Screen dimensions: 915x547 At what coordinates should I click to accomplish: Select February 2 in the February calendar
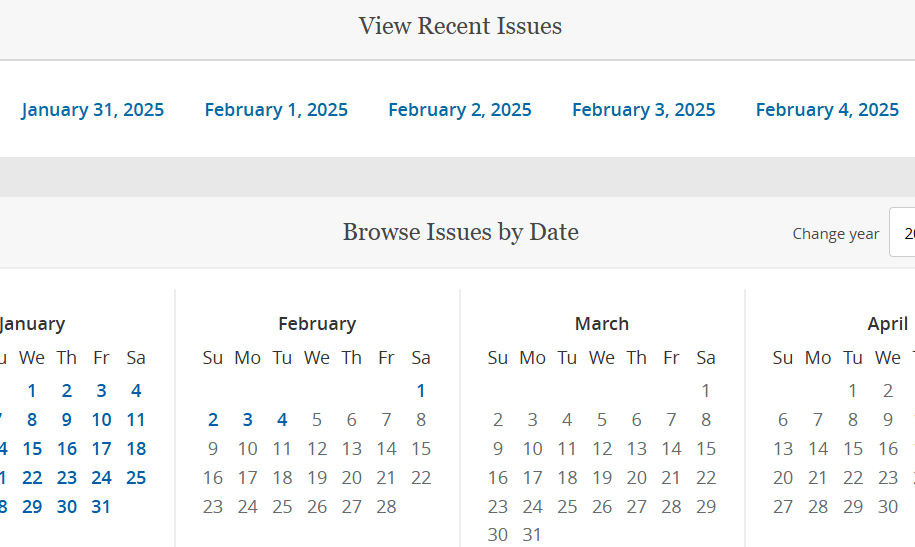(x=213, y=420)
